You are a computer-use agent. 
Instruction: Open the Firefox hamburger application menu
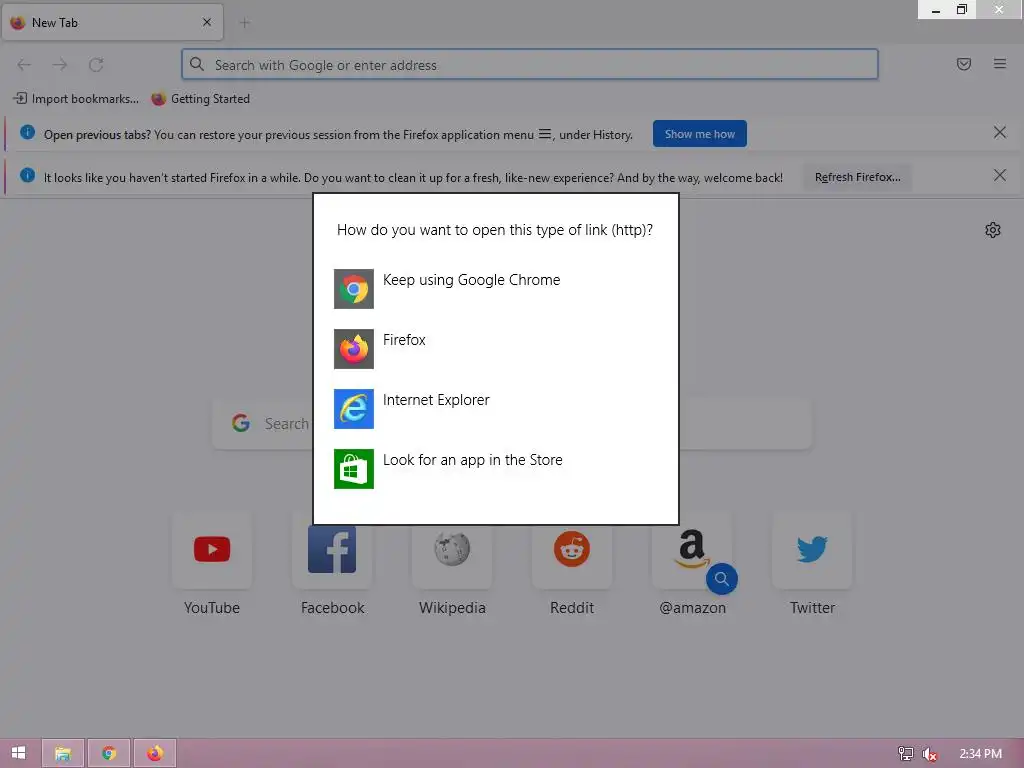click(x=1000, y=64)
